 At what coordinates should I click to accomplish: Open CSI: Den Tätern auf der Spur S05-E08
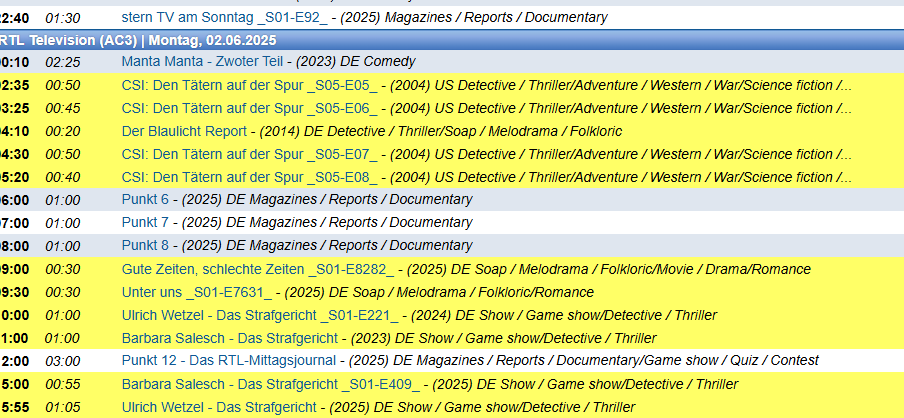pyautogui.click(x=250, y=178)
